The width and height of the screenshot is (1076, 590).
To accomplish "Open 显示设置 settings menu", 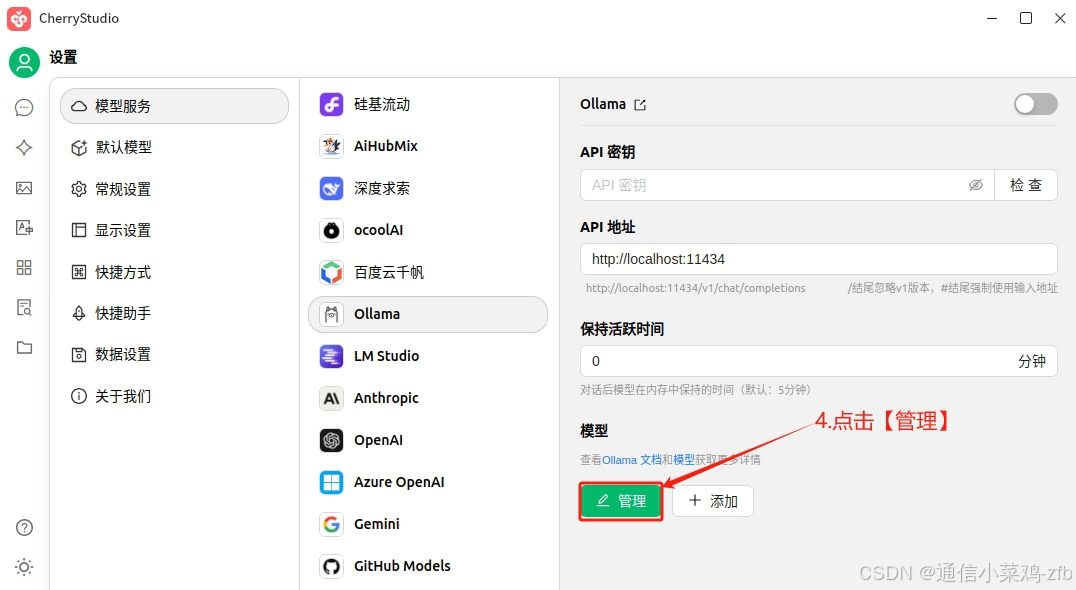I will (174, 231).
